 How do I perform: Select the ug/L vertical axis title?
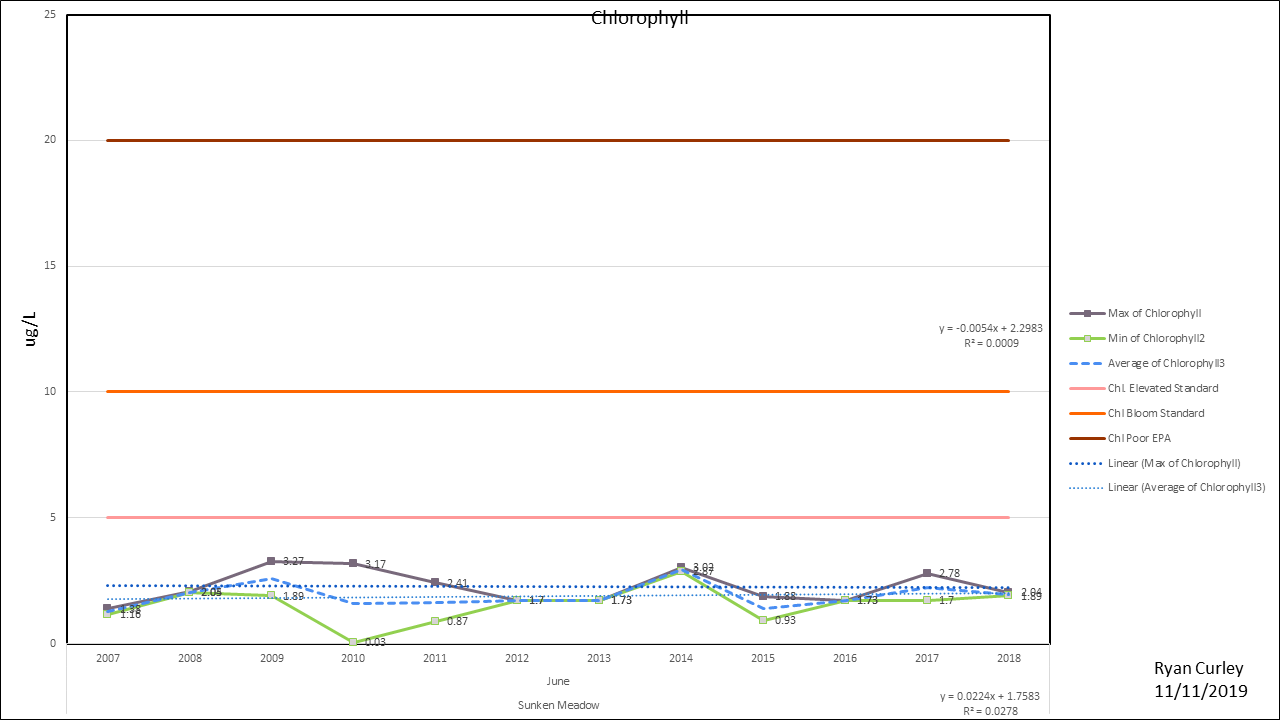pyautogui.click(x=30, y=328)
